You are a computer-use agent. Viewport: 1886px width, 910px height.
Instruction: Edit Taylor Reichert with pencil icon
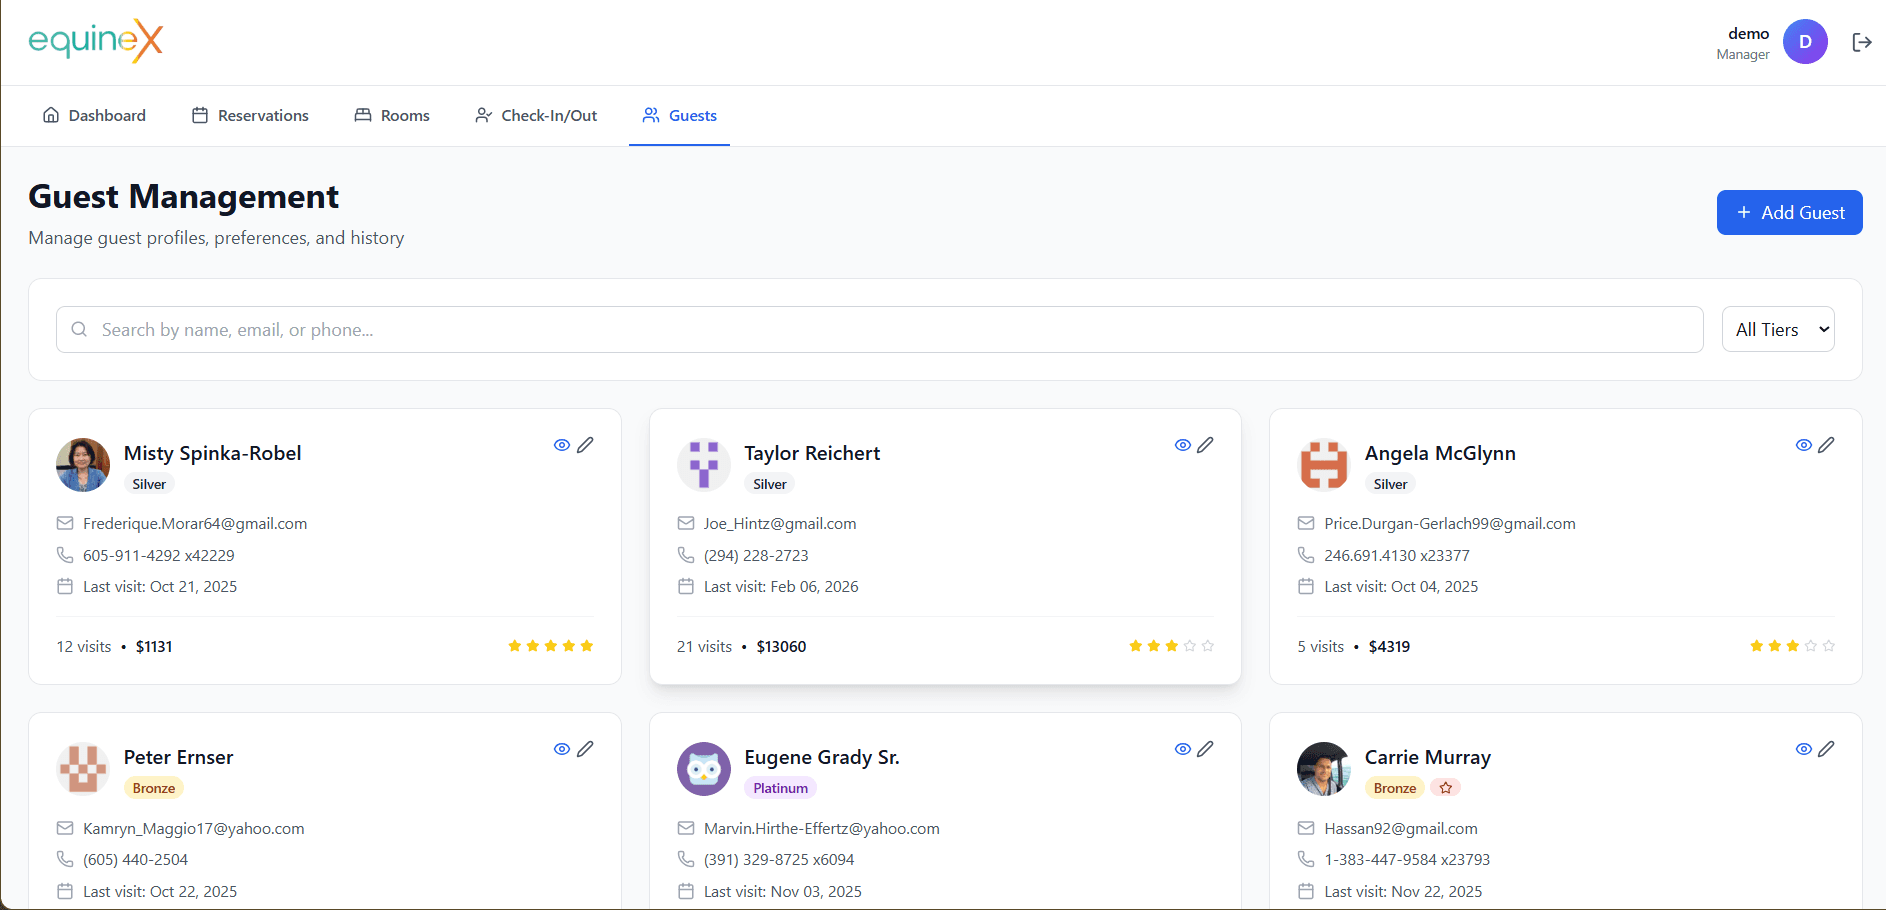pyautogui.click(x=1206, y=445)
